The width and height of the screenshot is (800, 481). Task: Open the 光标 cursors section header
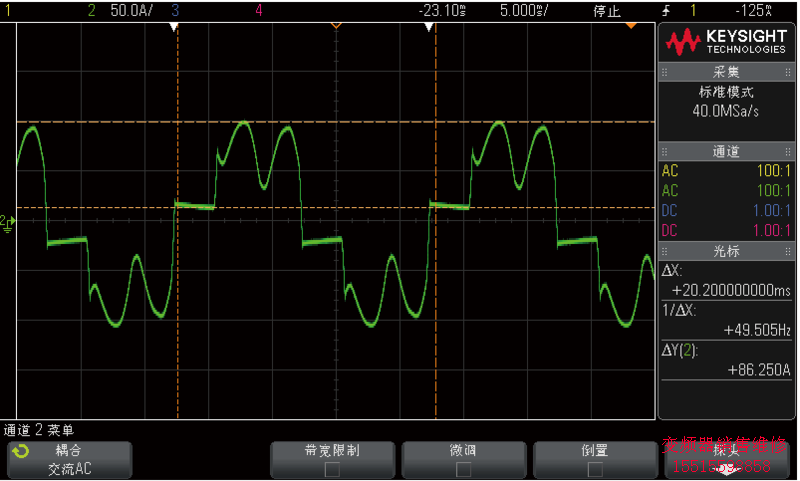726,250
